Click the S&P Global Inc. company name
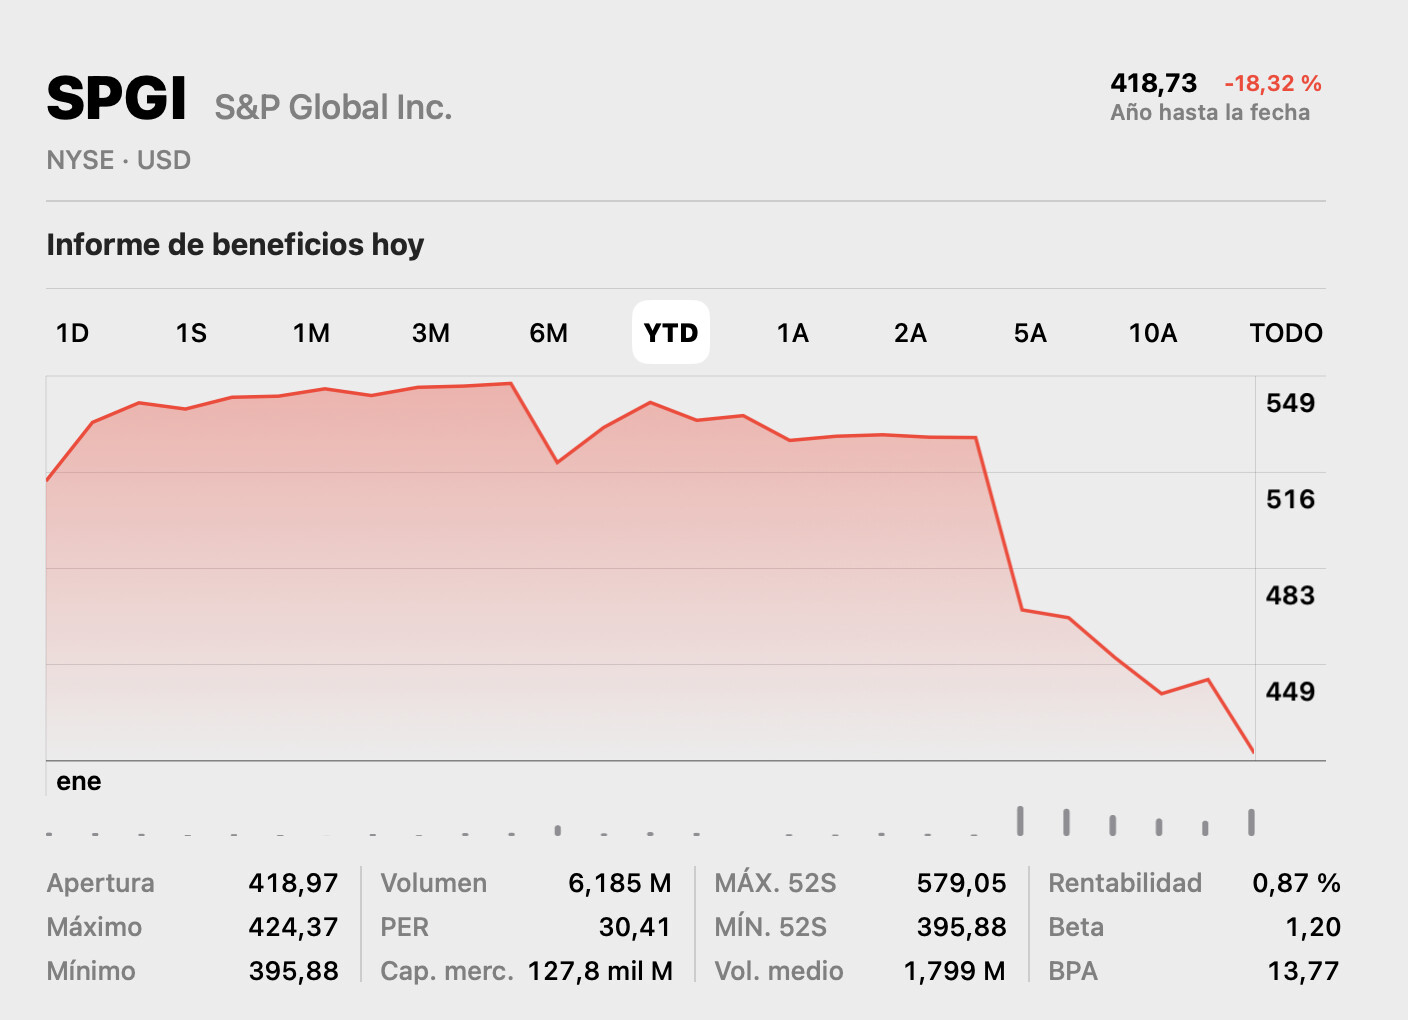This screenshot has height=1020, width=1408. [333, 107]
